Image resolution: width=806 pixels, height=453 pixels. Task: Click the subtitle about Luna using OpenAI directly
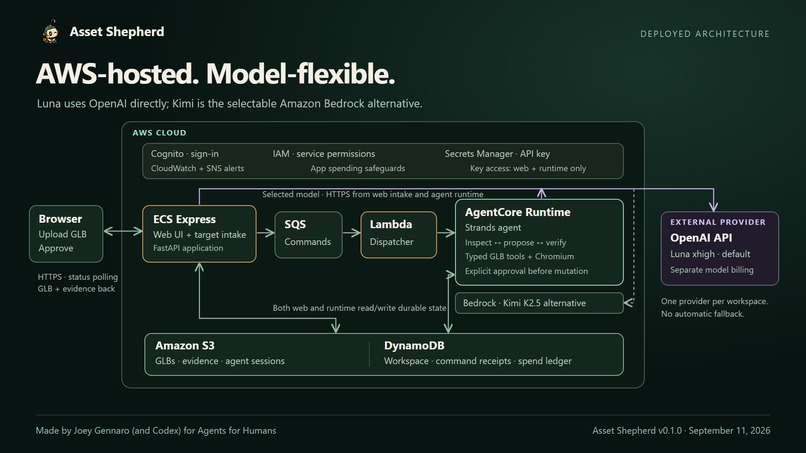pyautogui.click(x=229, y=104)
